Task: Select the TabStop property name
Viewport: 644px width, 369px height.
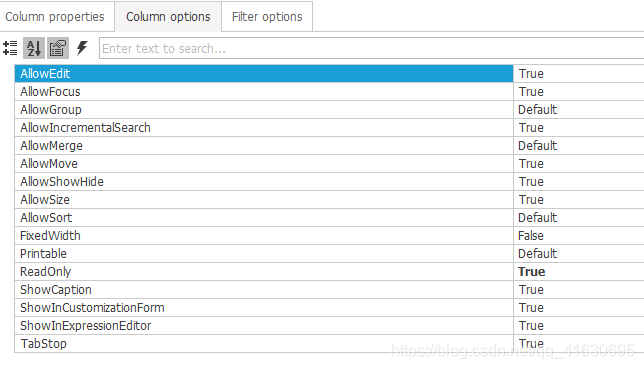Action: (44, 344)
